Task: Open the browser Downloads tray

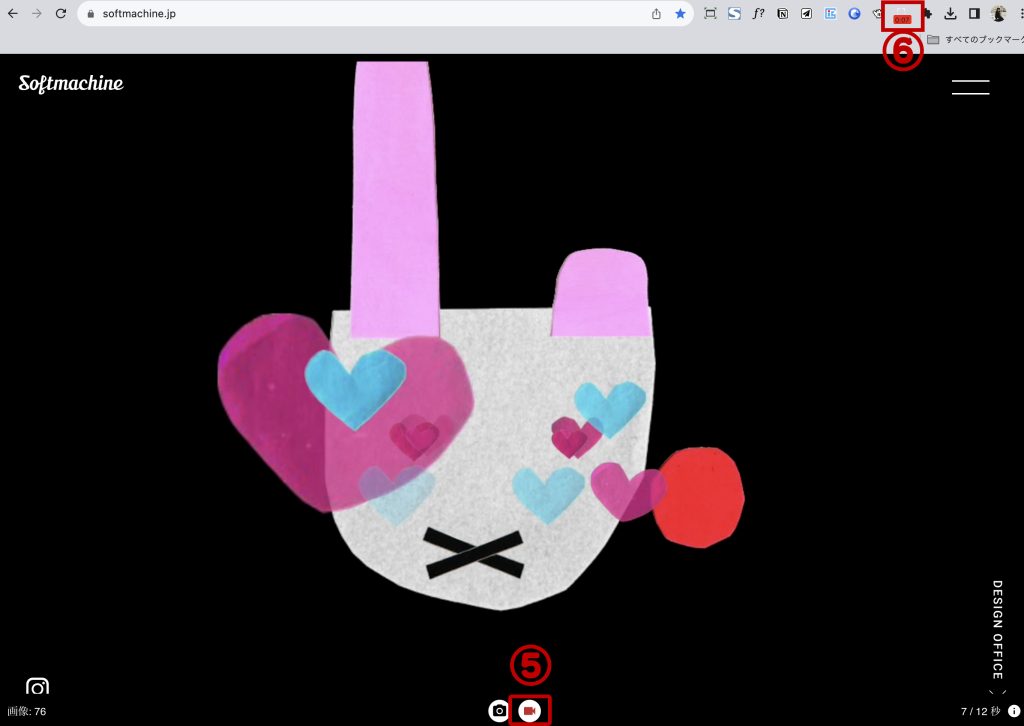Action: click(950, 14)
